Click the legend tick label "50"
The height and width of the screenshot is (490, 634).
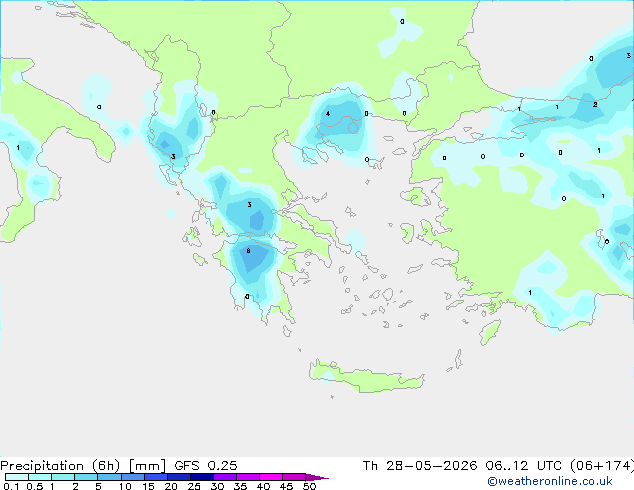pos(309,486)
